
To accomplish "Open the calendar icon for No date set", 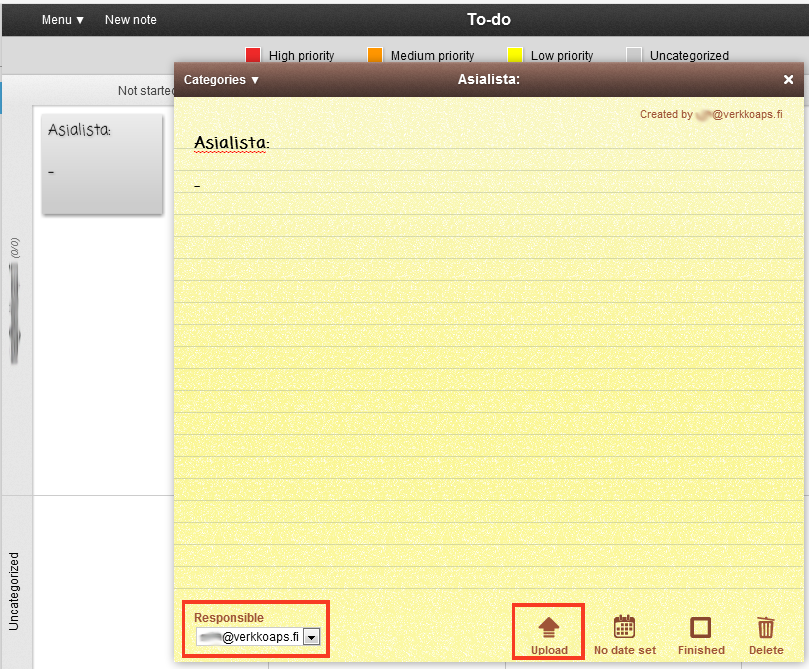I will [624, 628].
